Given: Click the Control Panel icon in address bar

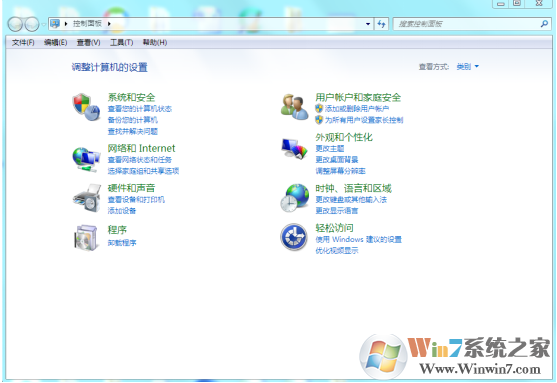Looking at the screenshot, I should [x=55, y=24].
